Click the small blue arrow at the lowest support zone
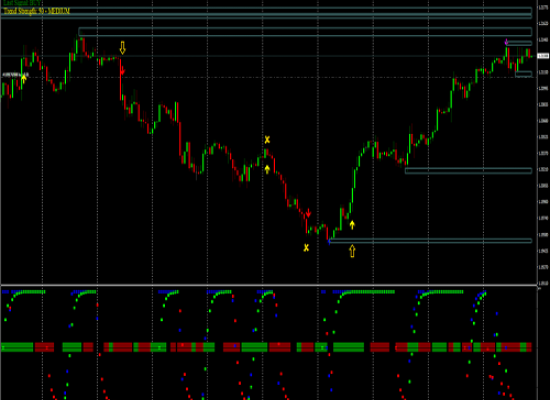 (329, 241)
